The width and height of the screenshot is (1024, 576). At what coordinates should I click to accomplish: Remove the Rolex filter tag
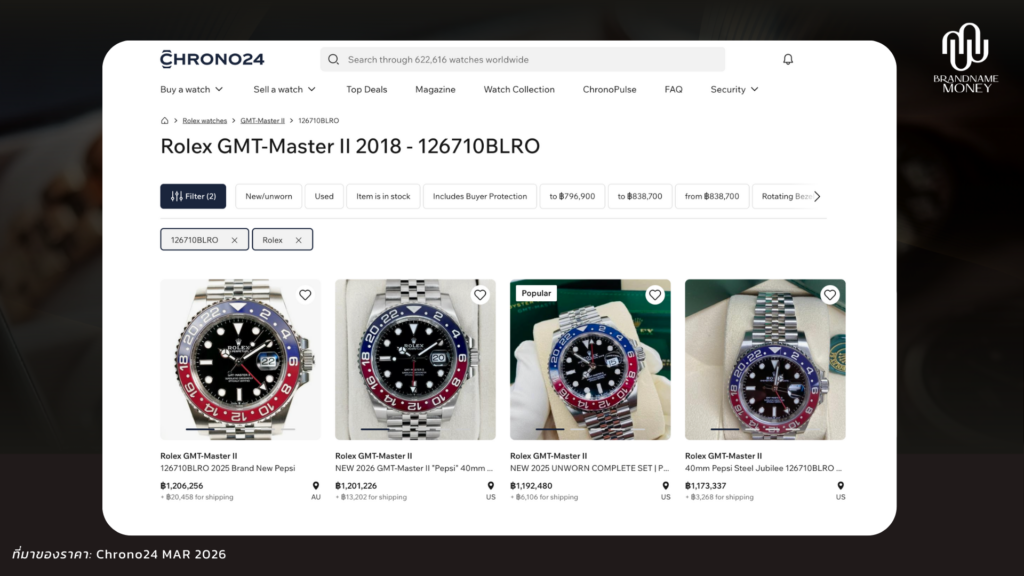(298, 240)
